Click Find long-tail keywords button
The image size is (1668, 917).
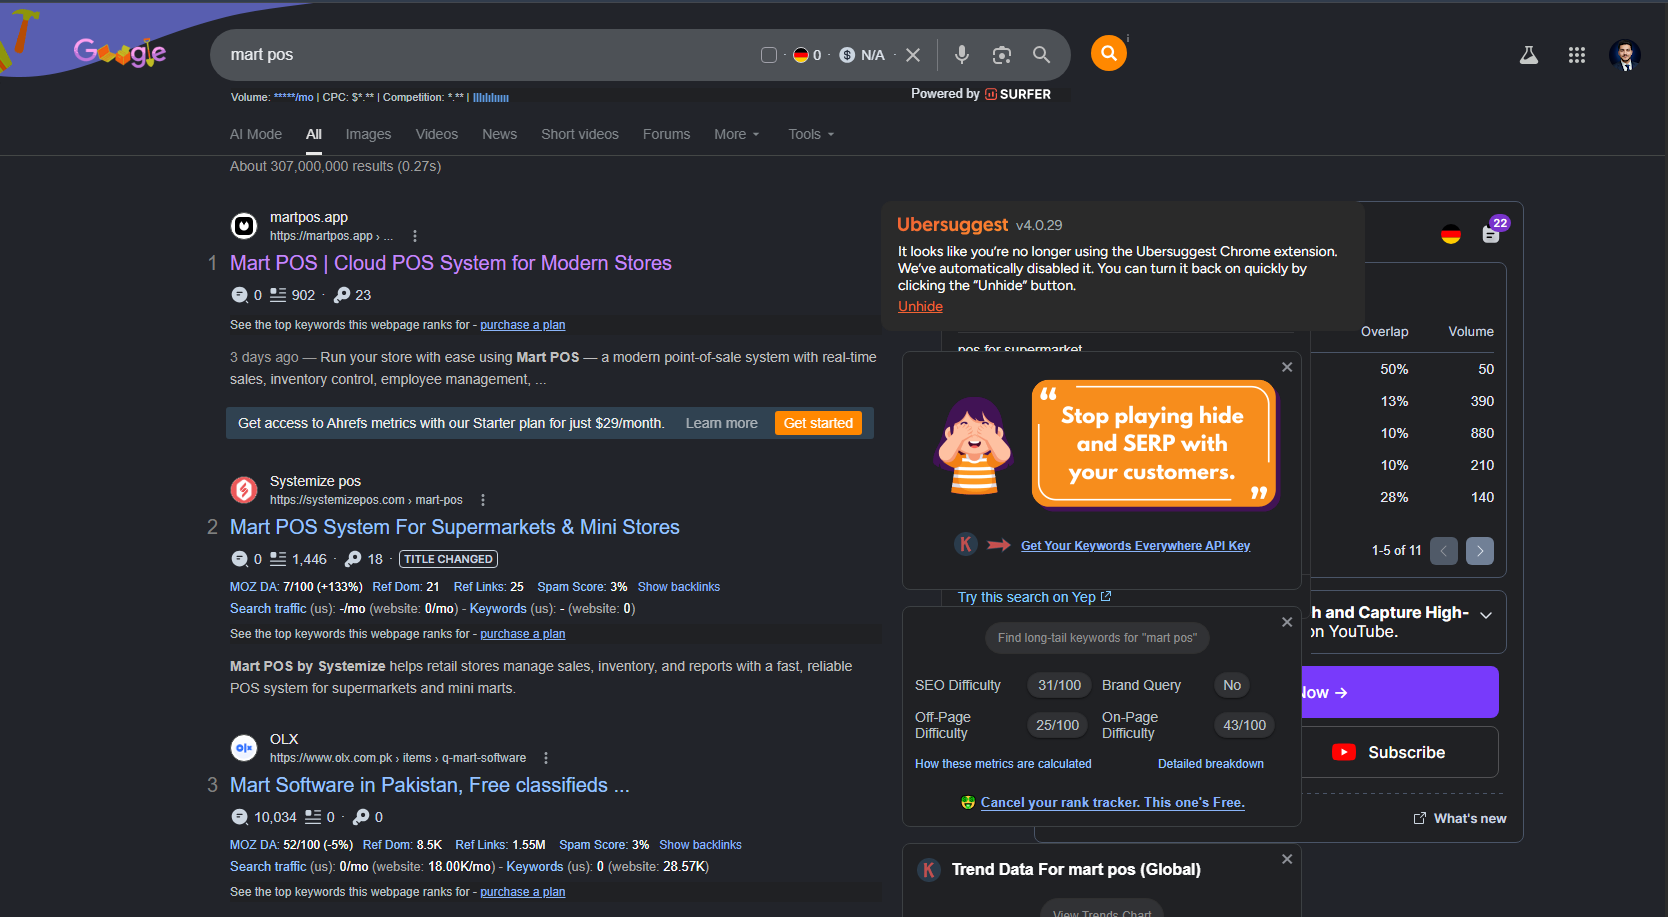point(1097,638)
